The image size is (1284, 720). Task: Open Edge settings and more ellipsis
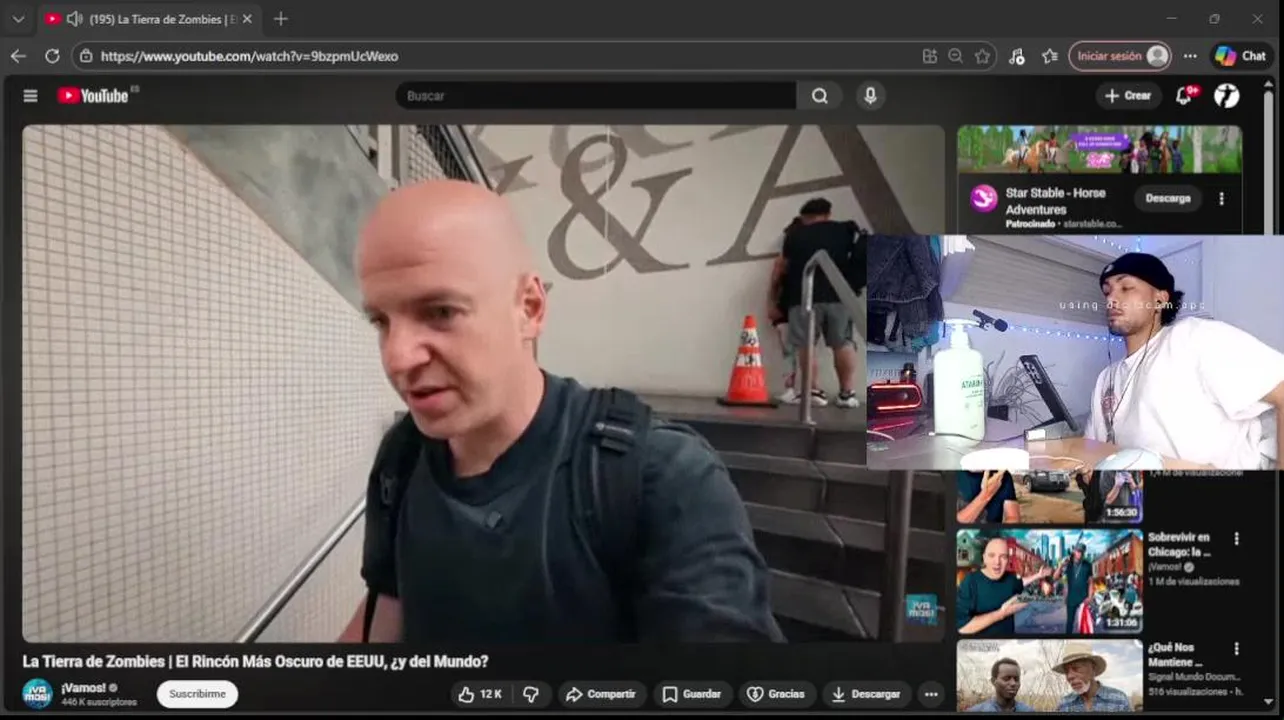click(1190, 56)
